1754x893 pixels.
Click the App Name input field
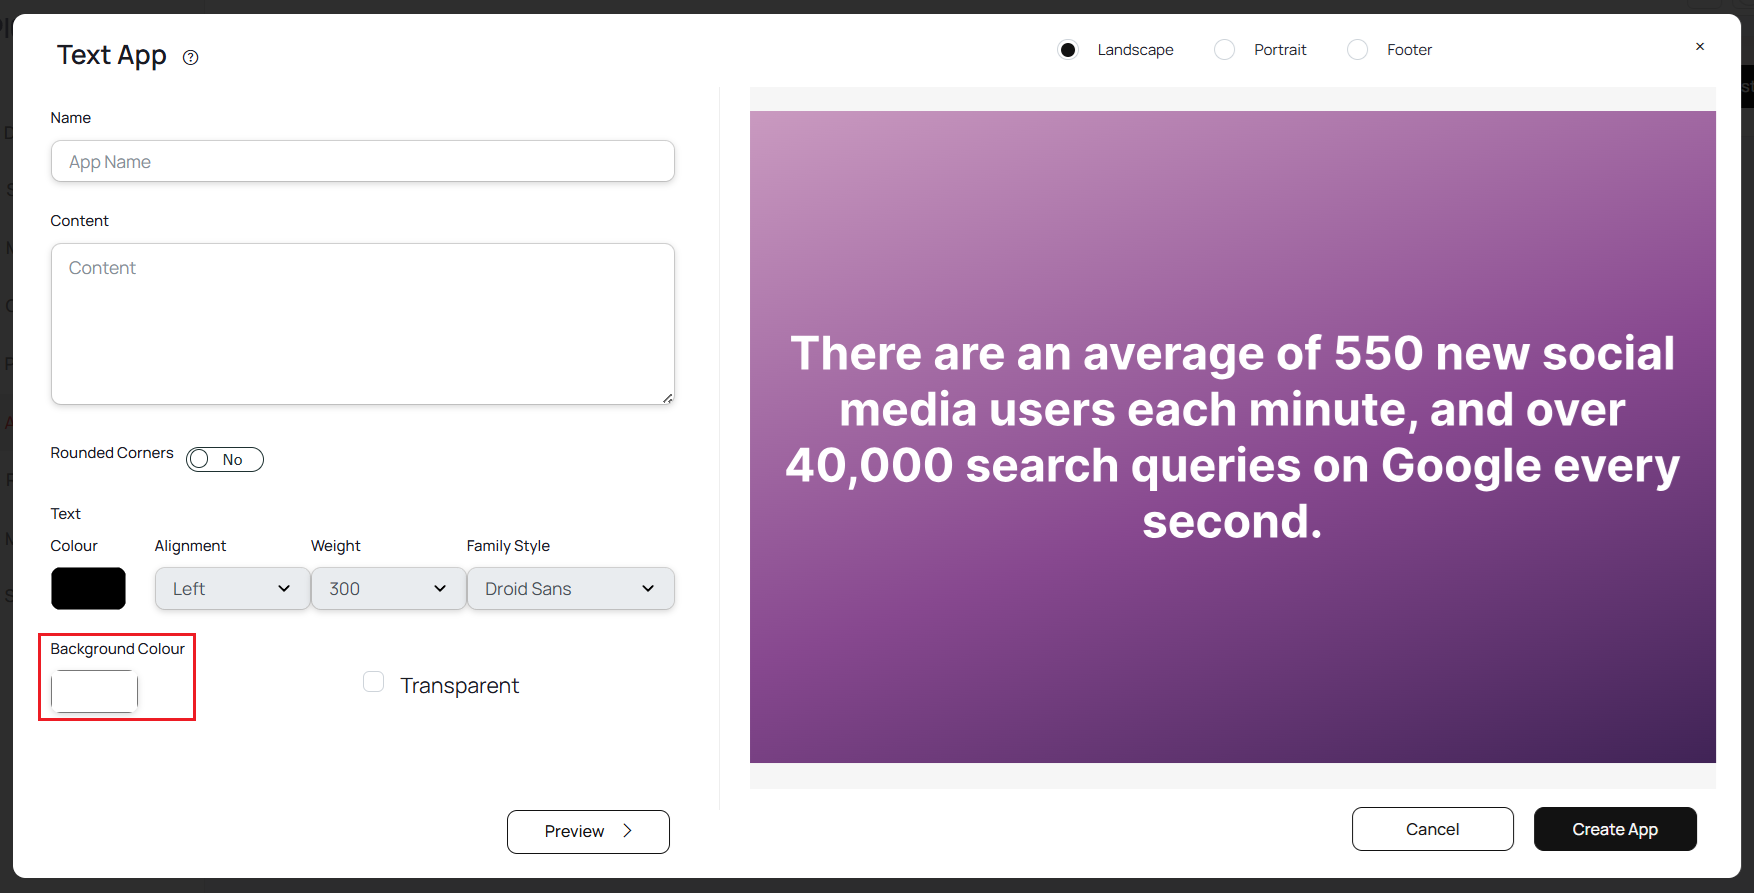(362, 162)
